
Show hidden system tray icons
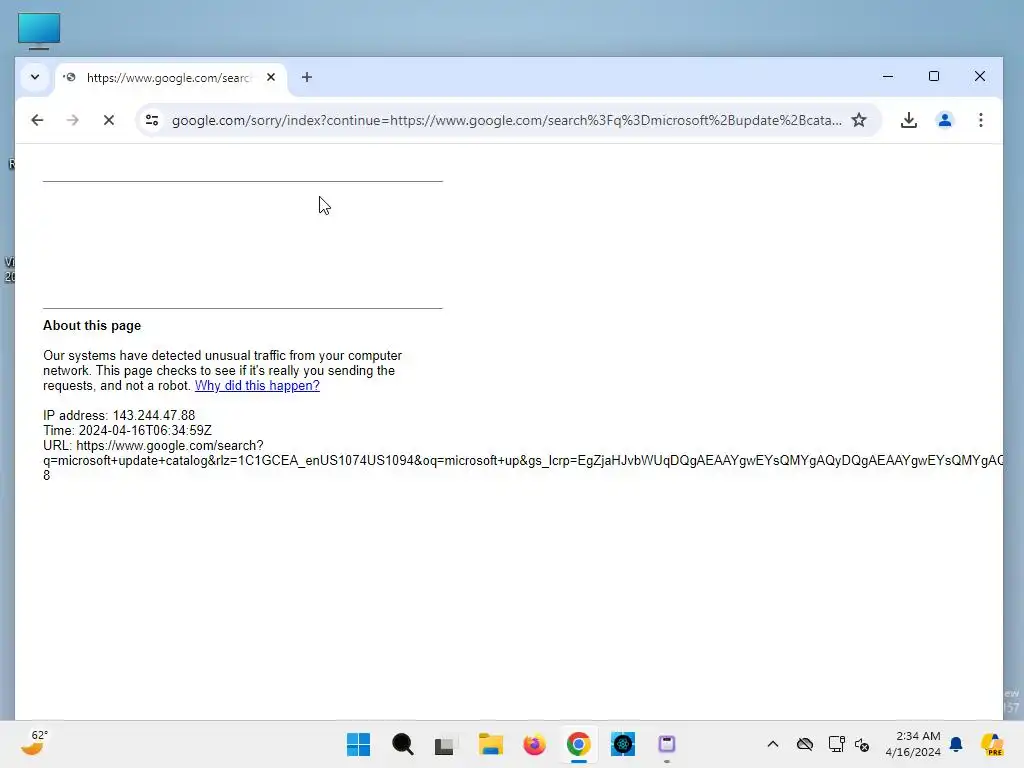pos(773,744)
